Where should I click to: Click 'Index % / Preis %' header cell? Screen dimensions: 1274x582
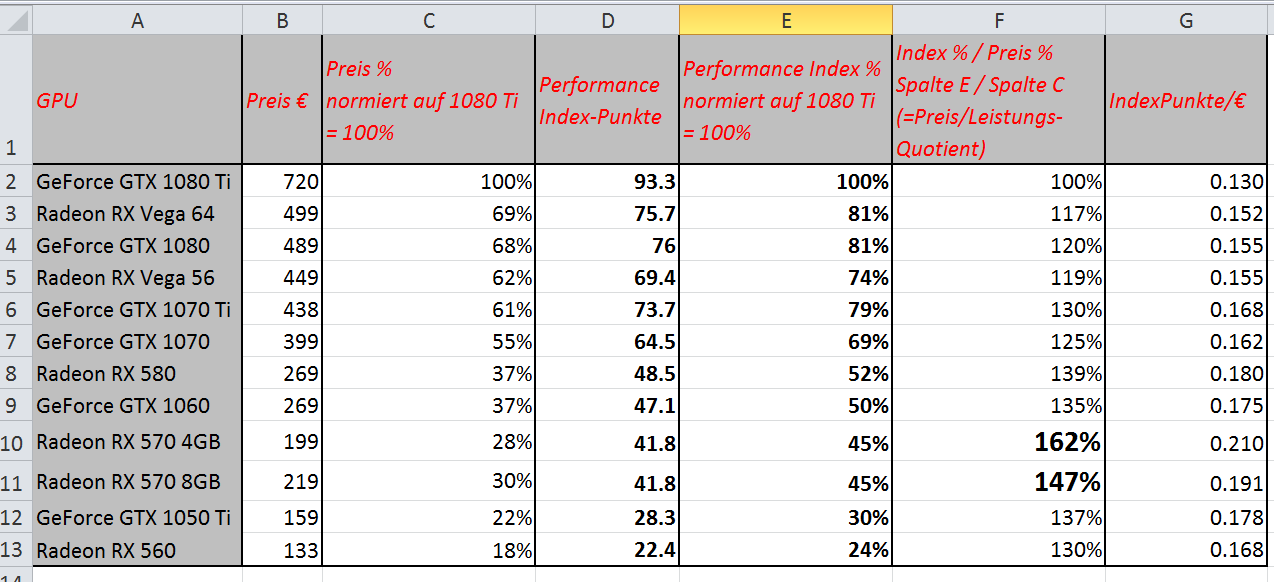point(998,100)
